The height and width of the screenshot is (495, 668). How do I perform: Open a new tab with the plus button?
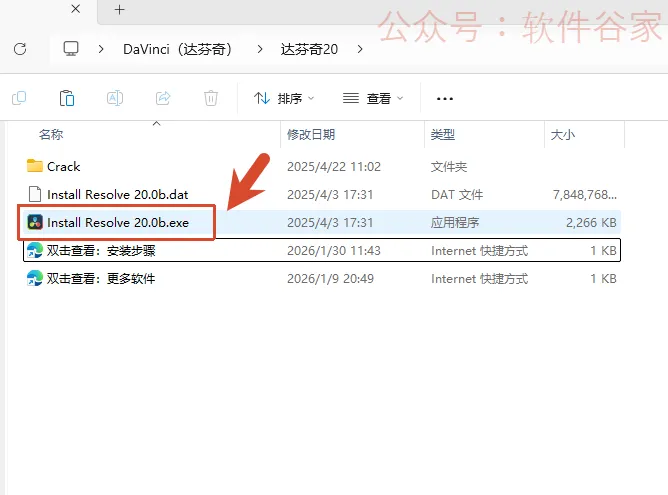(x=120, y=10)
